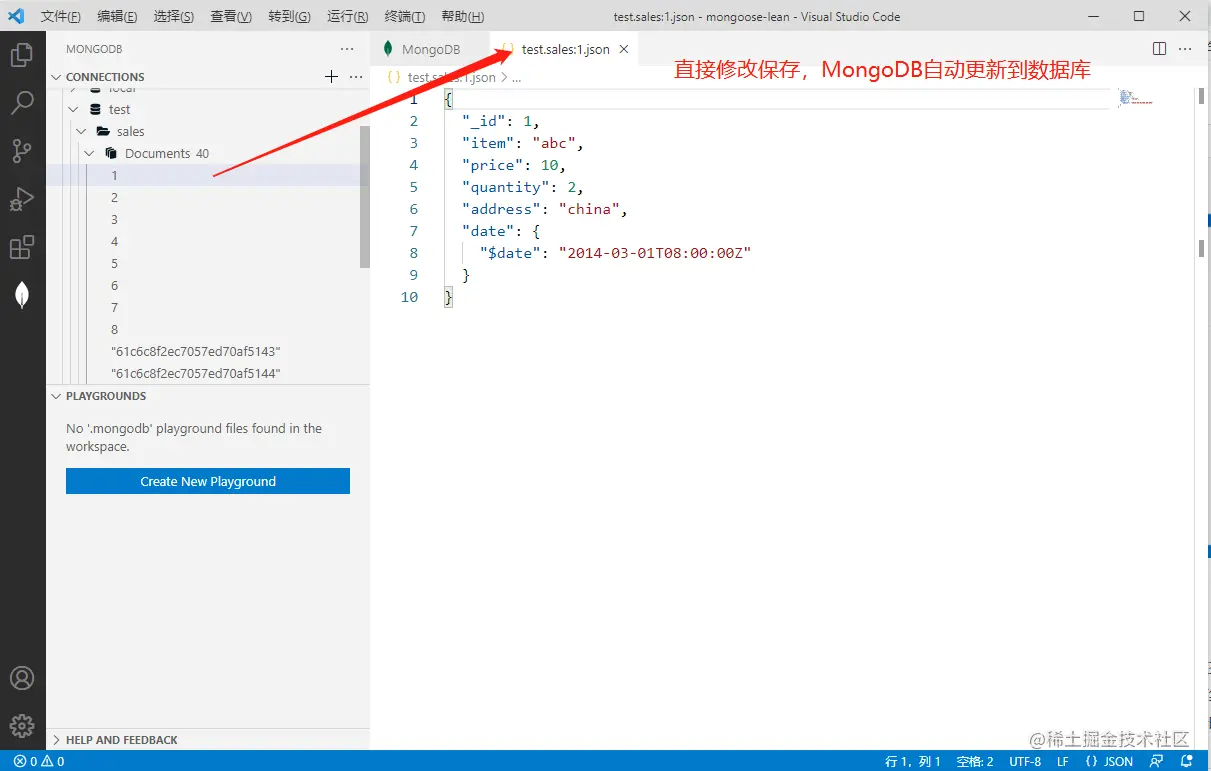The width and height of the screenshot is (1211, 771).
Task: Open Run and Debug view
Action: pos(22,198)
